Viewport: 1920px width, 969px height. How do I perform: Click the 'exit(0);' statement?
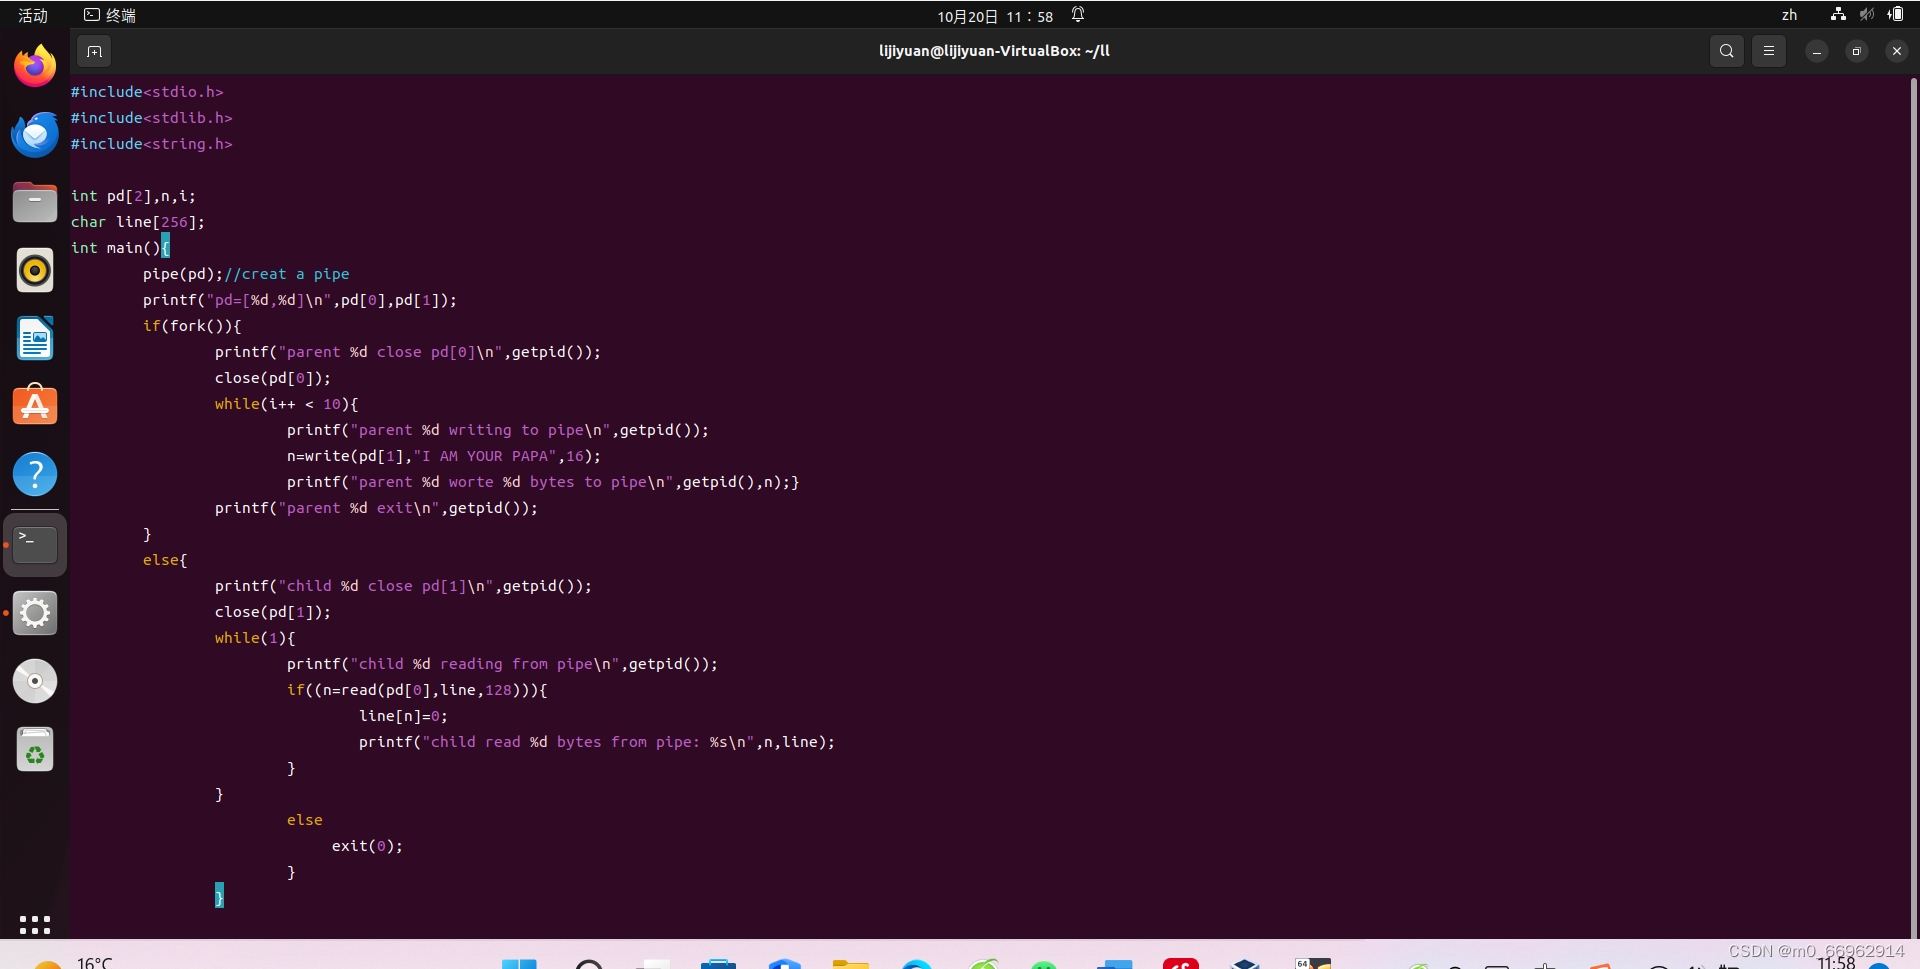(367, 846)
